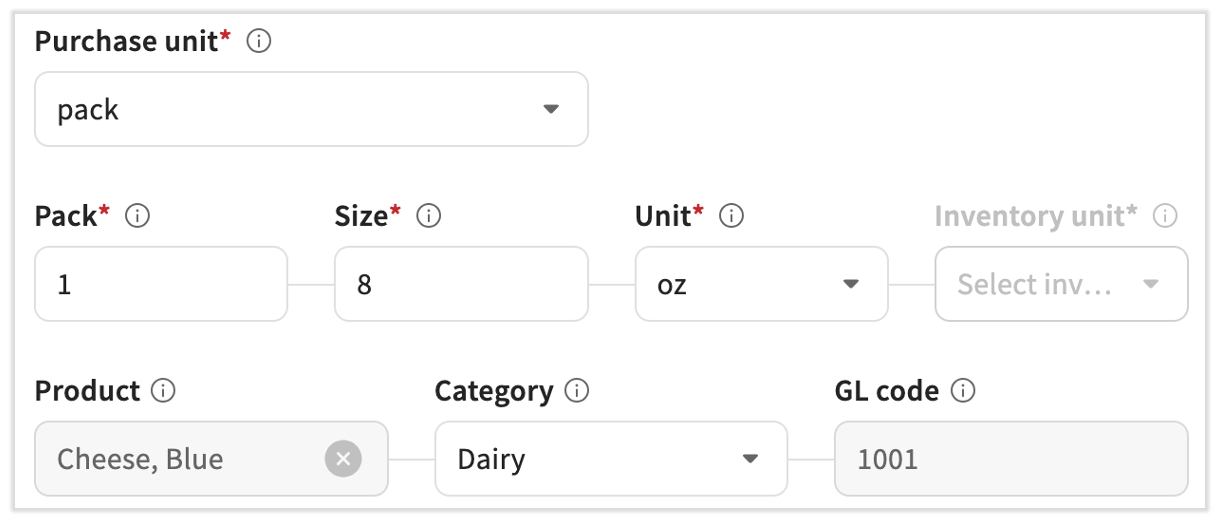
Task: Click into the Pack input field
Action: tap(161, 284)
